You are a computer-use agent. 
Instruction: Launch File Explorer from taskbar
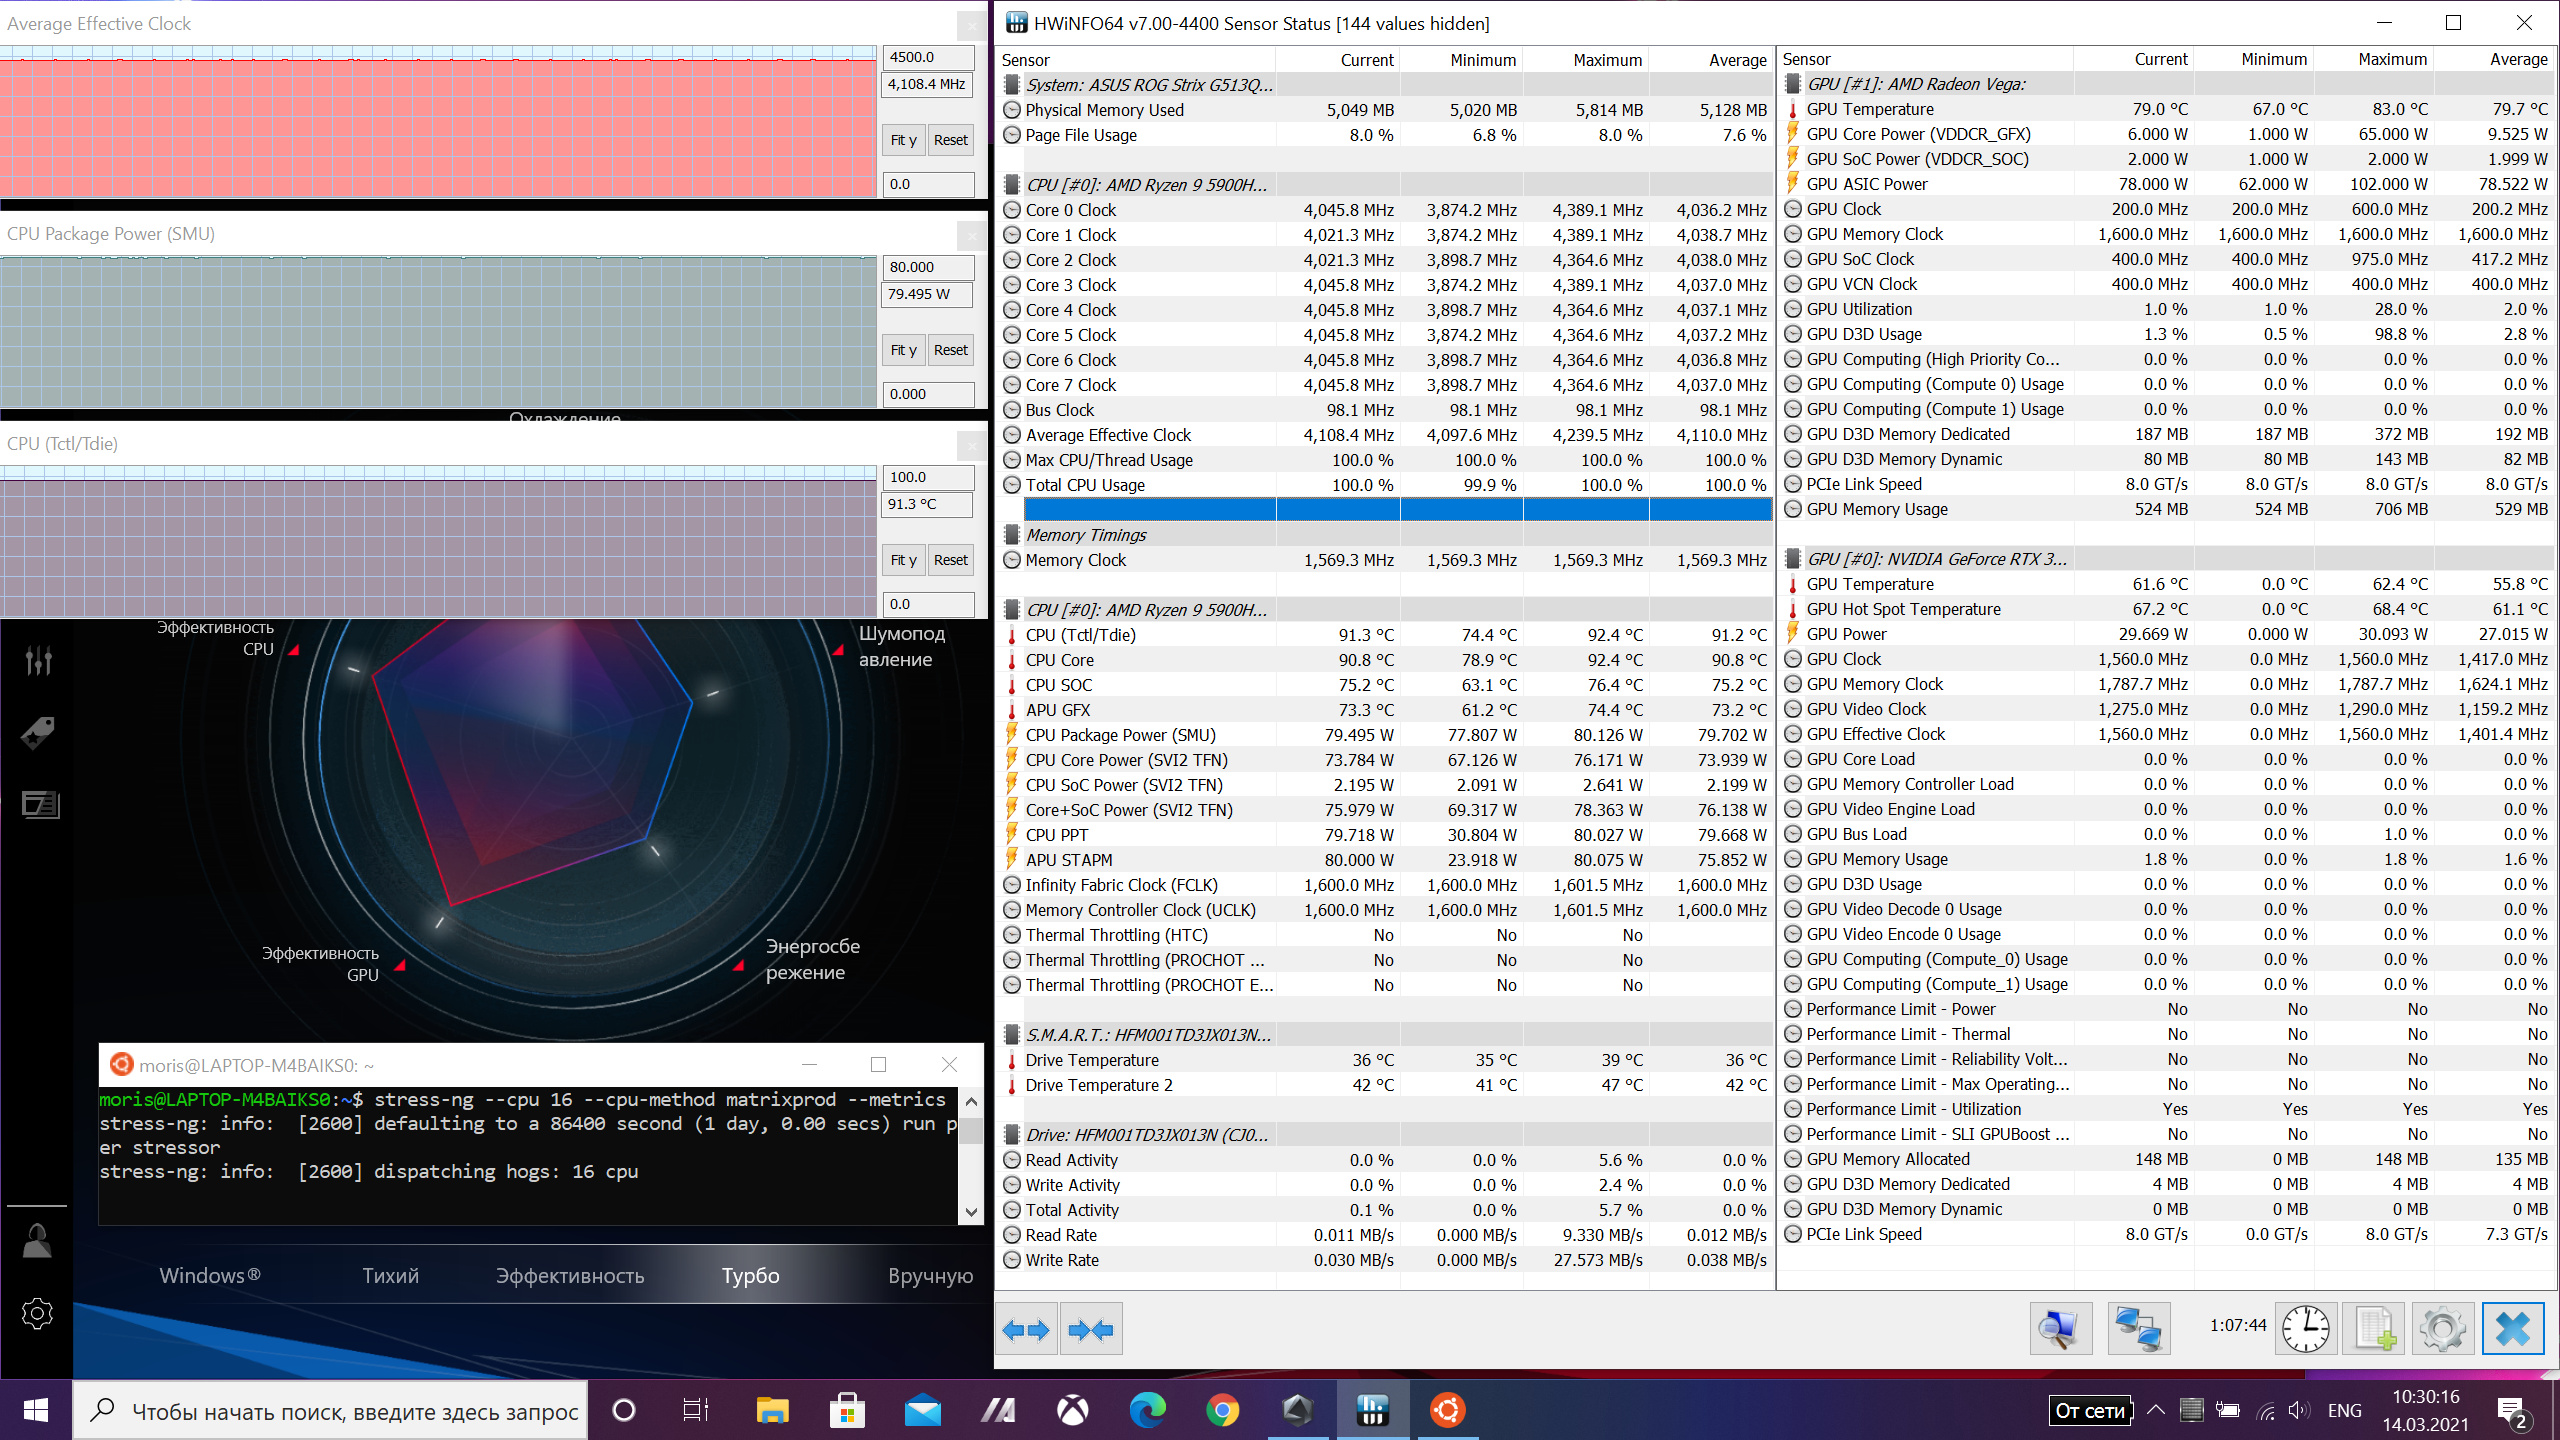tap(772, 1410)
